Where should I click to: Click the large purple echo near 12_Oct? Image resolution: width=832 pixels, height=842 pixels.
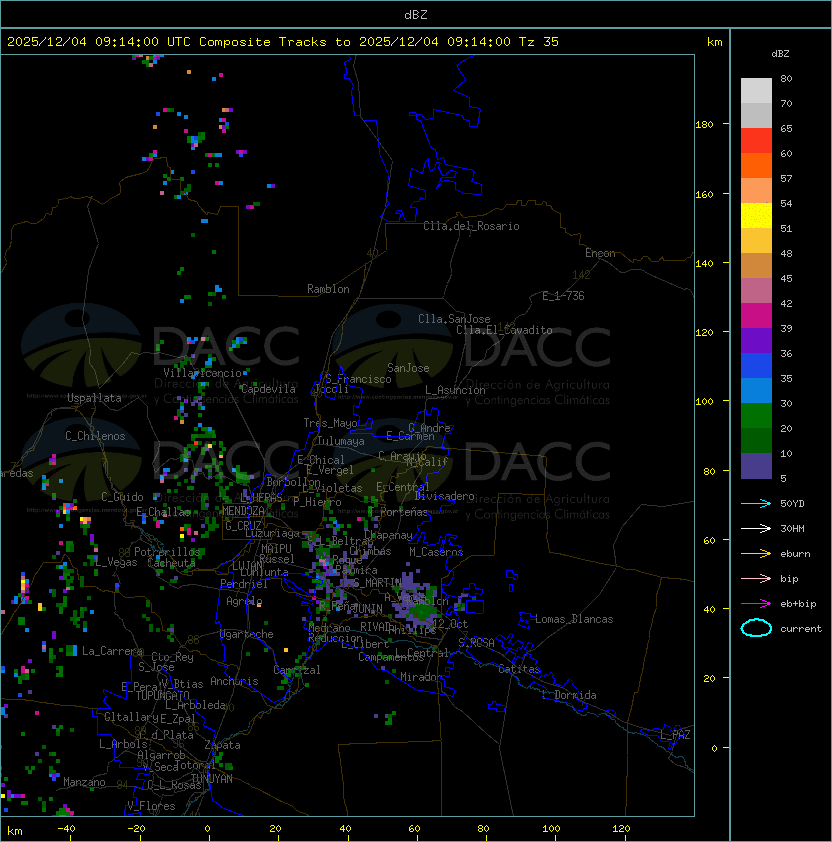414,598
